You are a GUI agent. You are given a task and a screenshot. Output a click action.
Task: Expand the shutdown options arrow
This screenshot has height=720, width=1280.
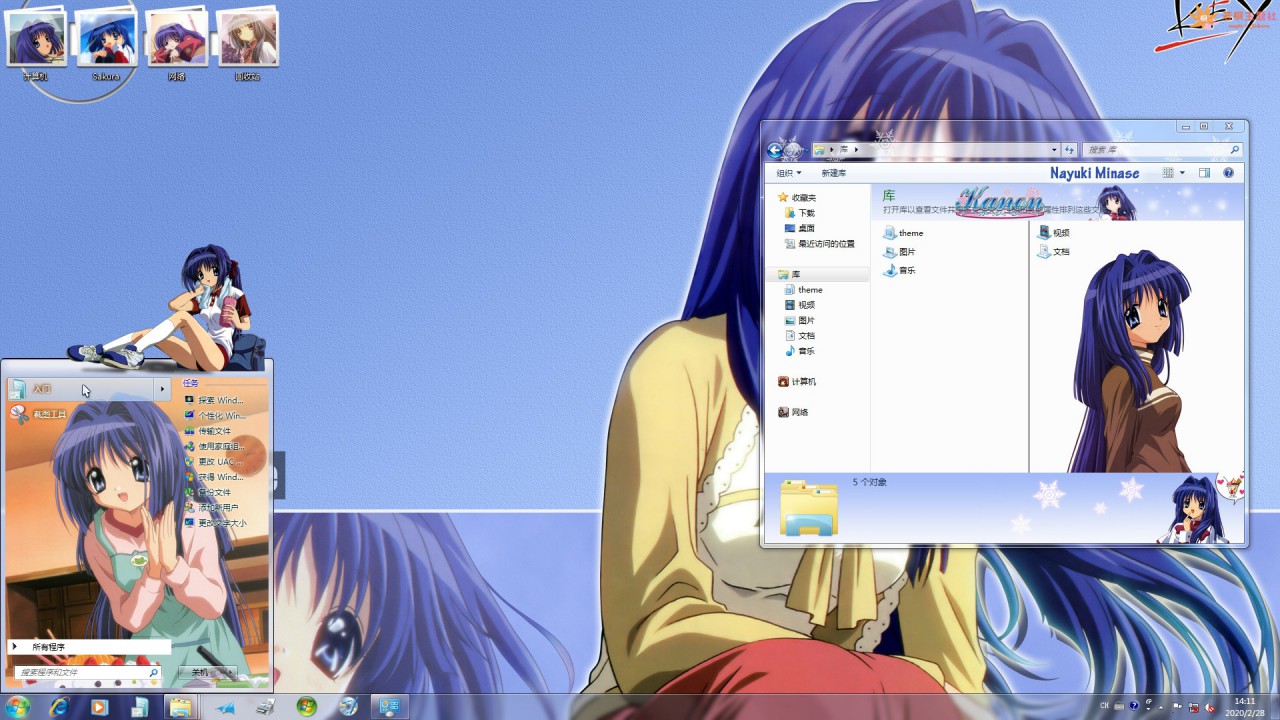click(x=230, y=673)
